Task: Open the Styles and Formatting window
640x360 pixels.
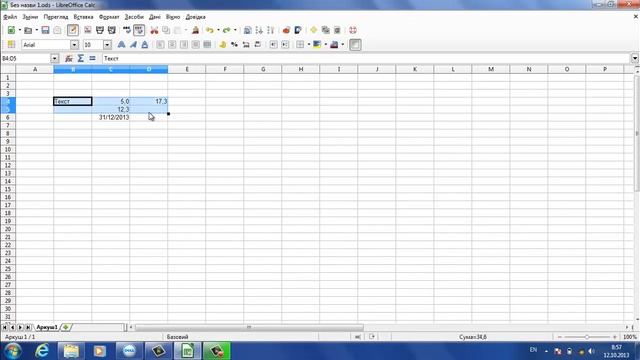Action: pyautogui.click(x=11, y=44)
